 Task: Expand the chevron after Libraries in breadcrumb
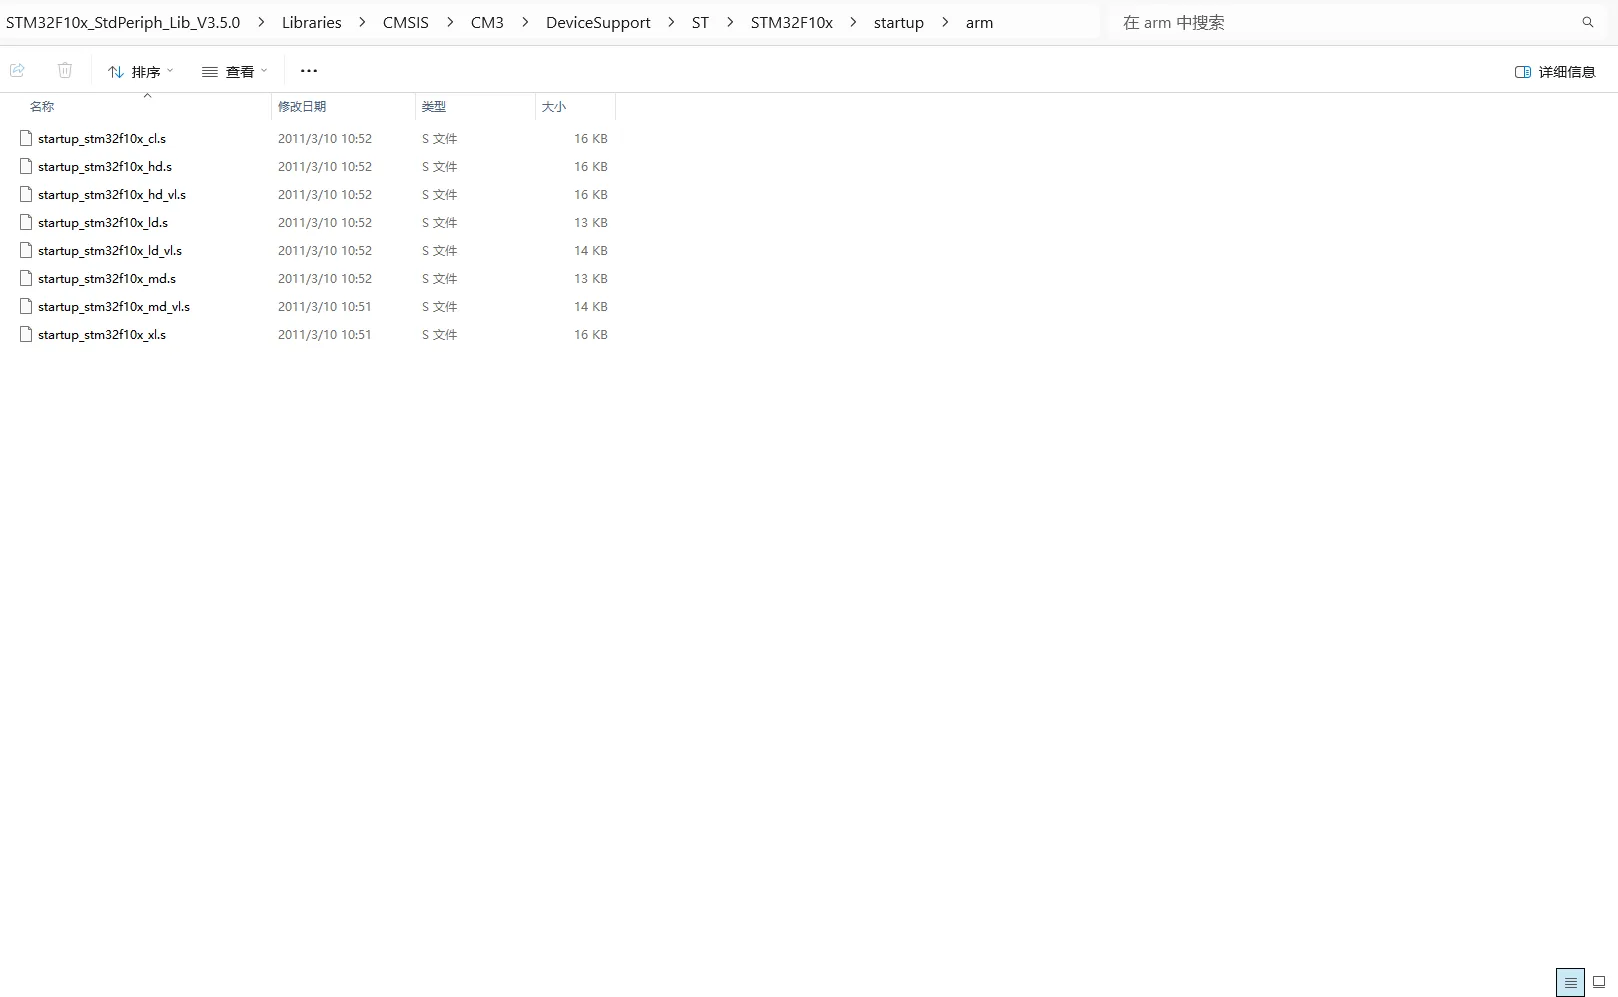(362, 22)
